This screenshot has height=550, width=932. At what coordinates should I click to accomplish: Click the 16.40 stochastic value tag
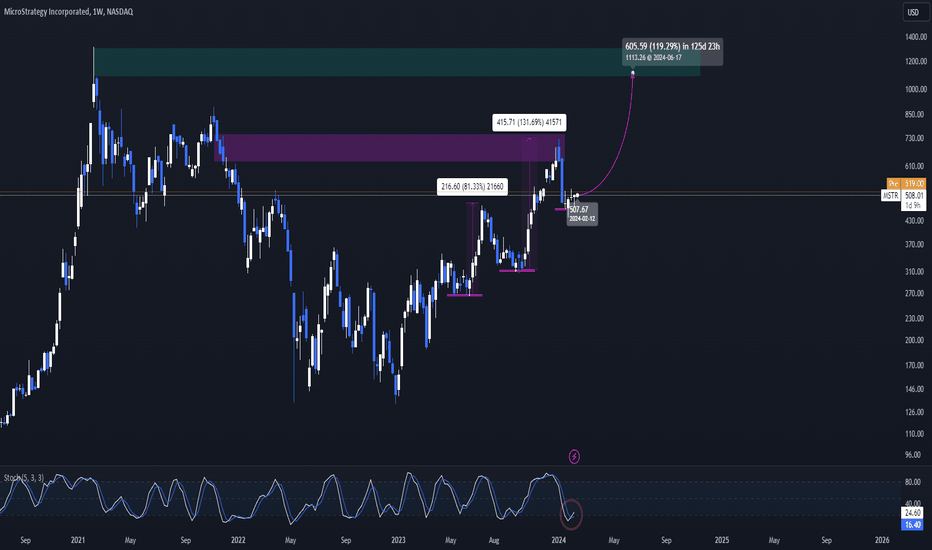point(912,524)
